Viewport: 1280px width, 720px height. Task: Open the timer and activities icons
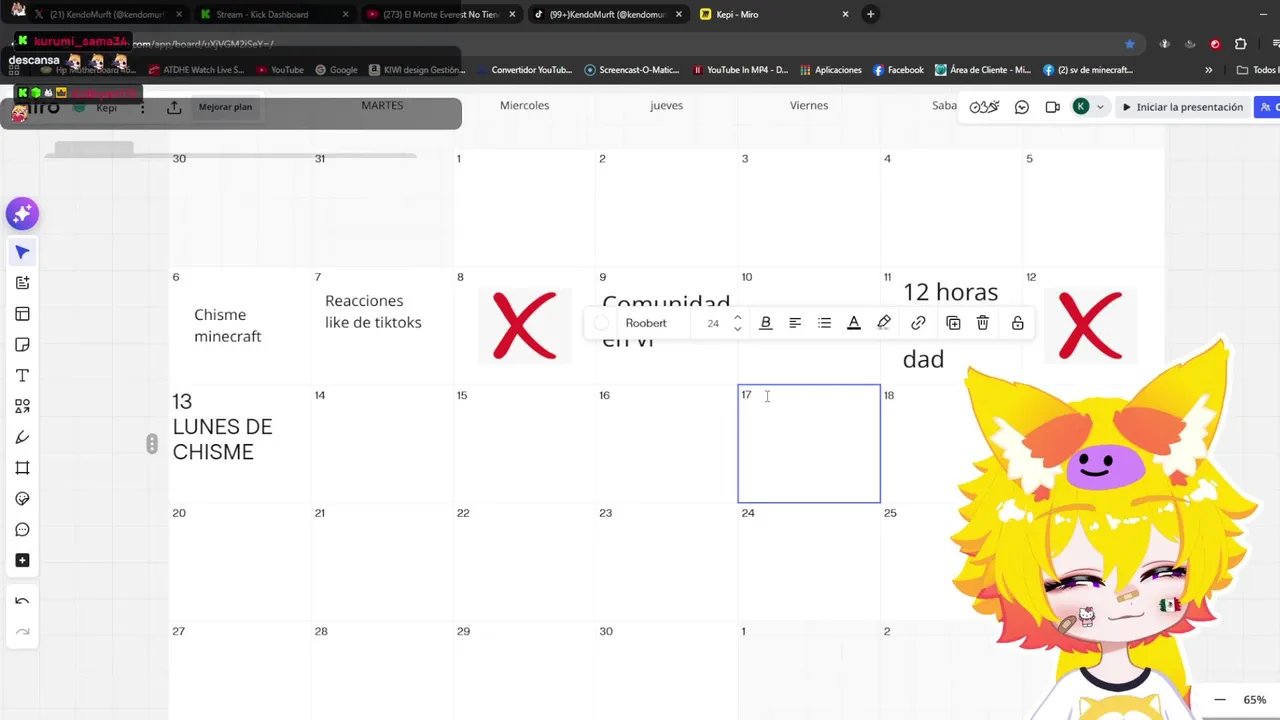tap(984, 107)
